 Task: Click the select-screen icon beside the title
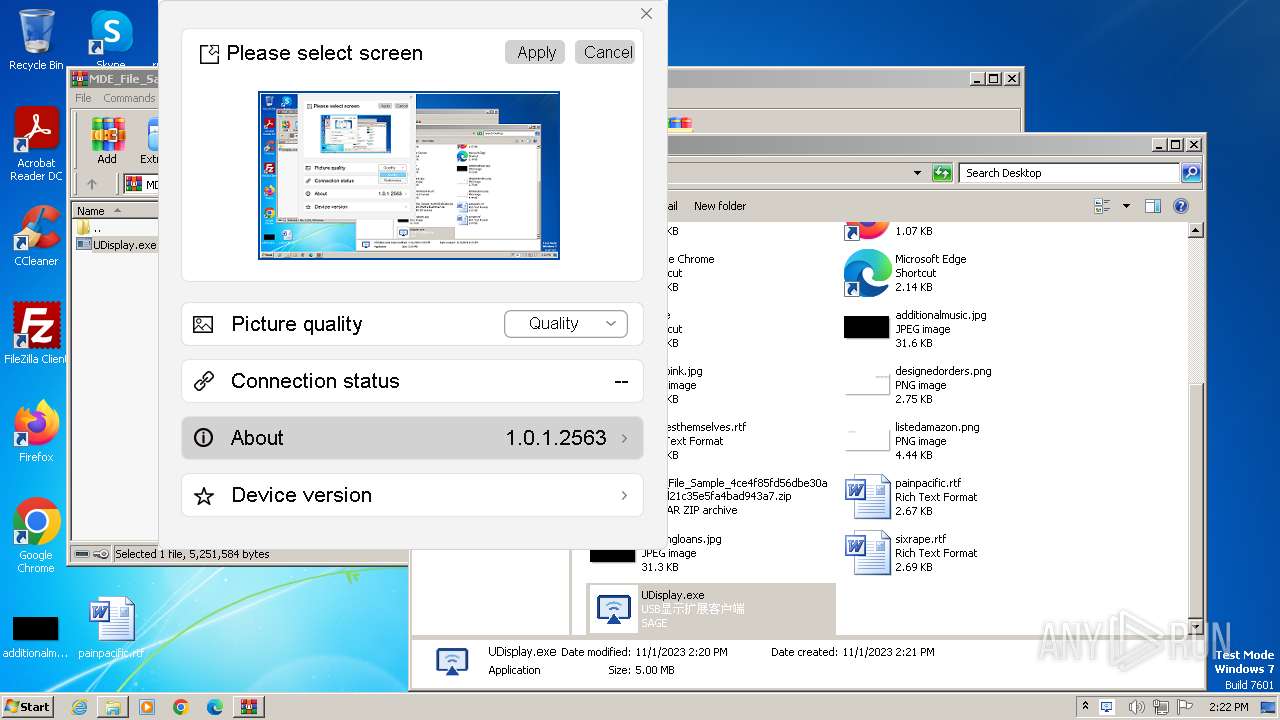pyautogui.click(x=209, y=54)
